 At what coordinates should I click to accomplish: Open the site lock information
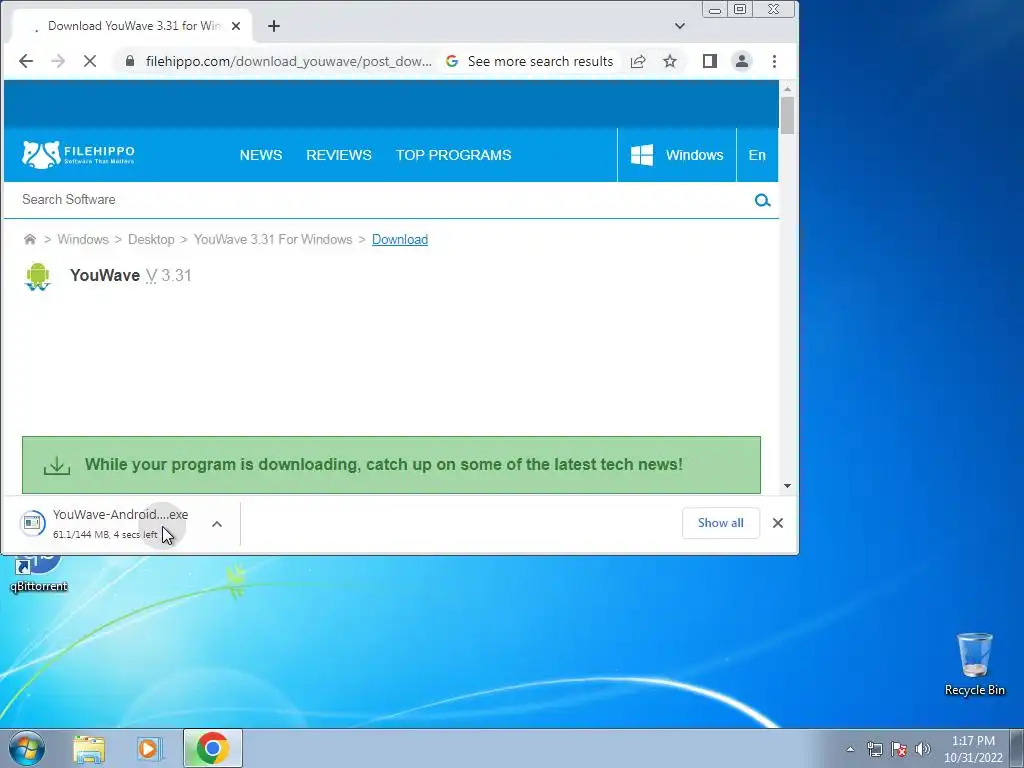pyautogui.click(x=130, y=61)
